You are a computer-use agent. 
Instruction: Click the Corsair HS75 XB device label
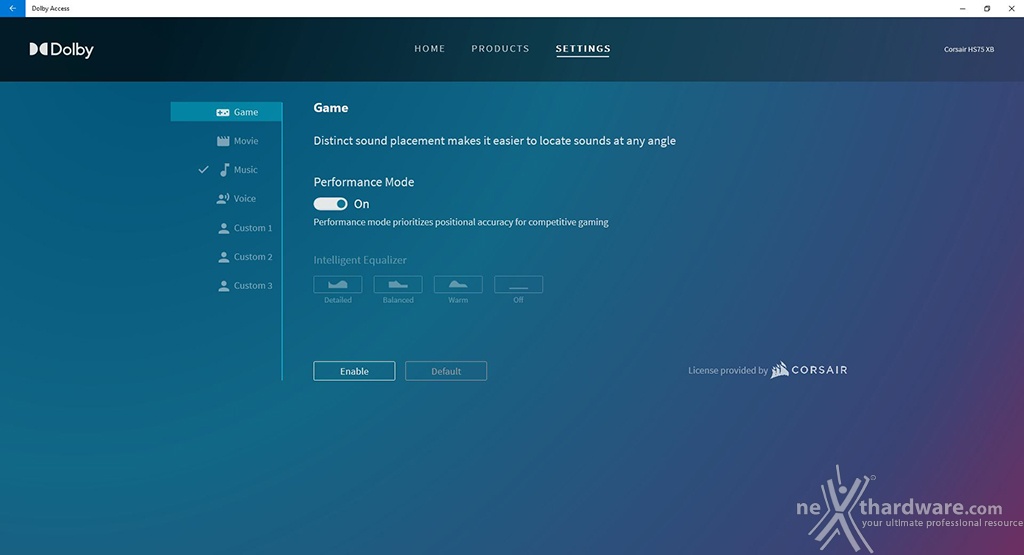[x=968, y=50]
